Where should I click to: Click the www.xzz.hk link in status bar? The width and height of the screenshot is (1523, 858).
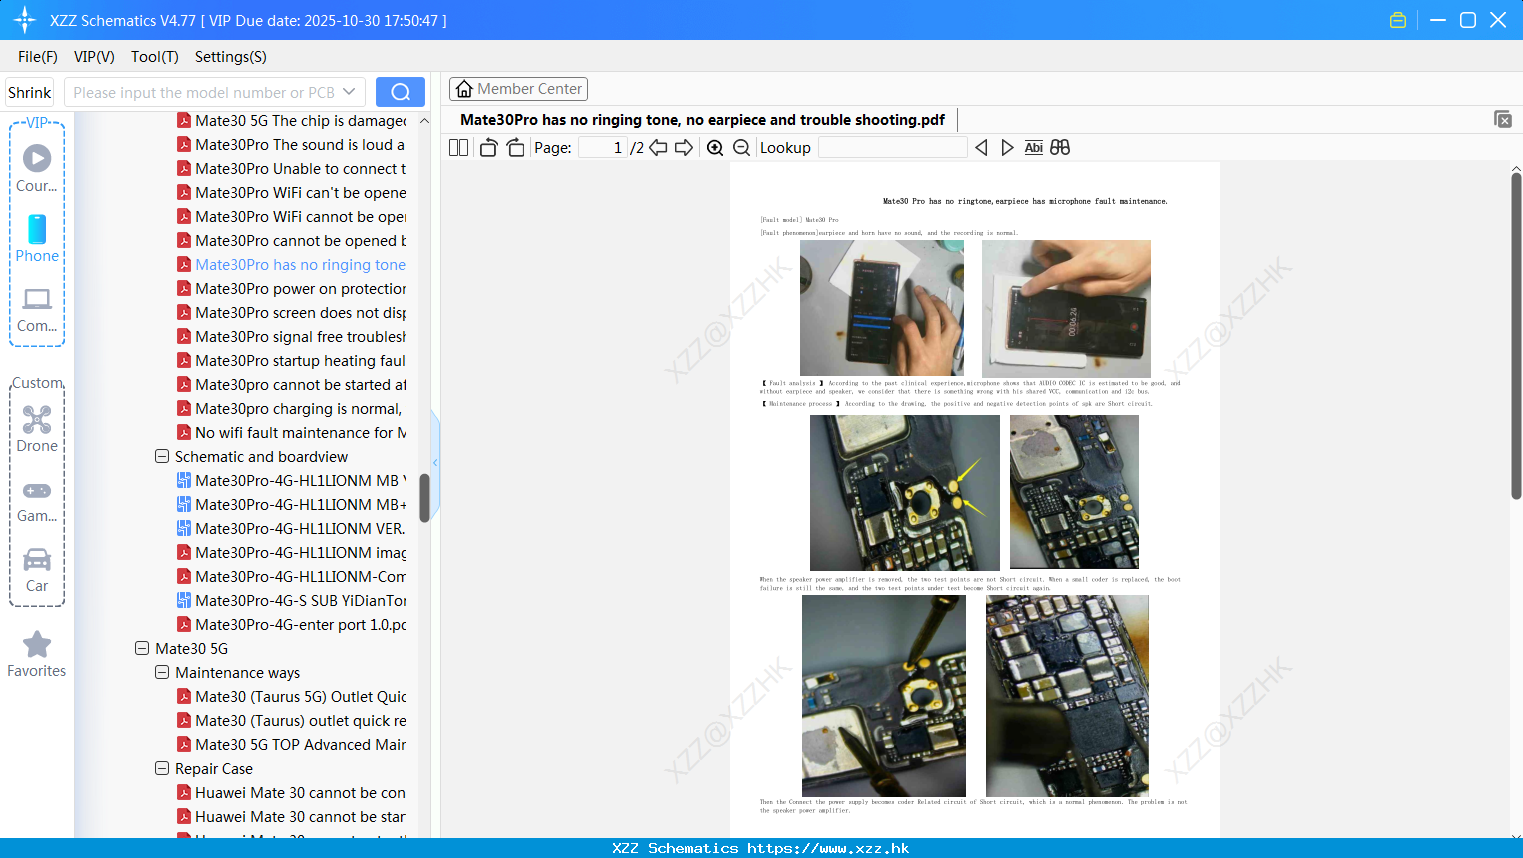(828, 848)
